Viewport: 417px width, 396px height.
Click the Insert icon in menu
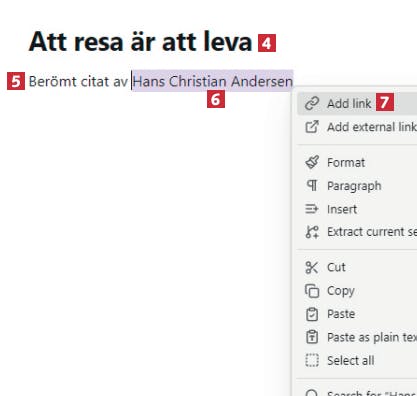[x=312, y=209]
